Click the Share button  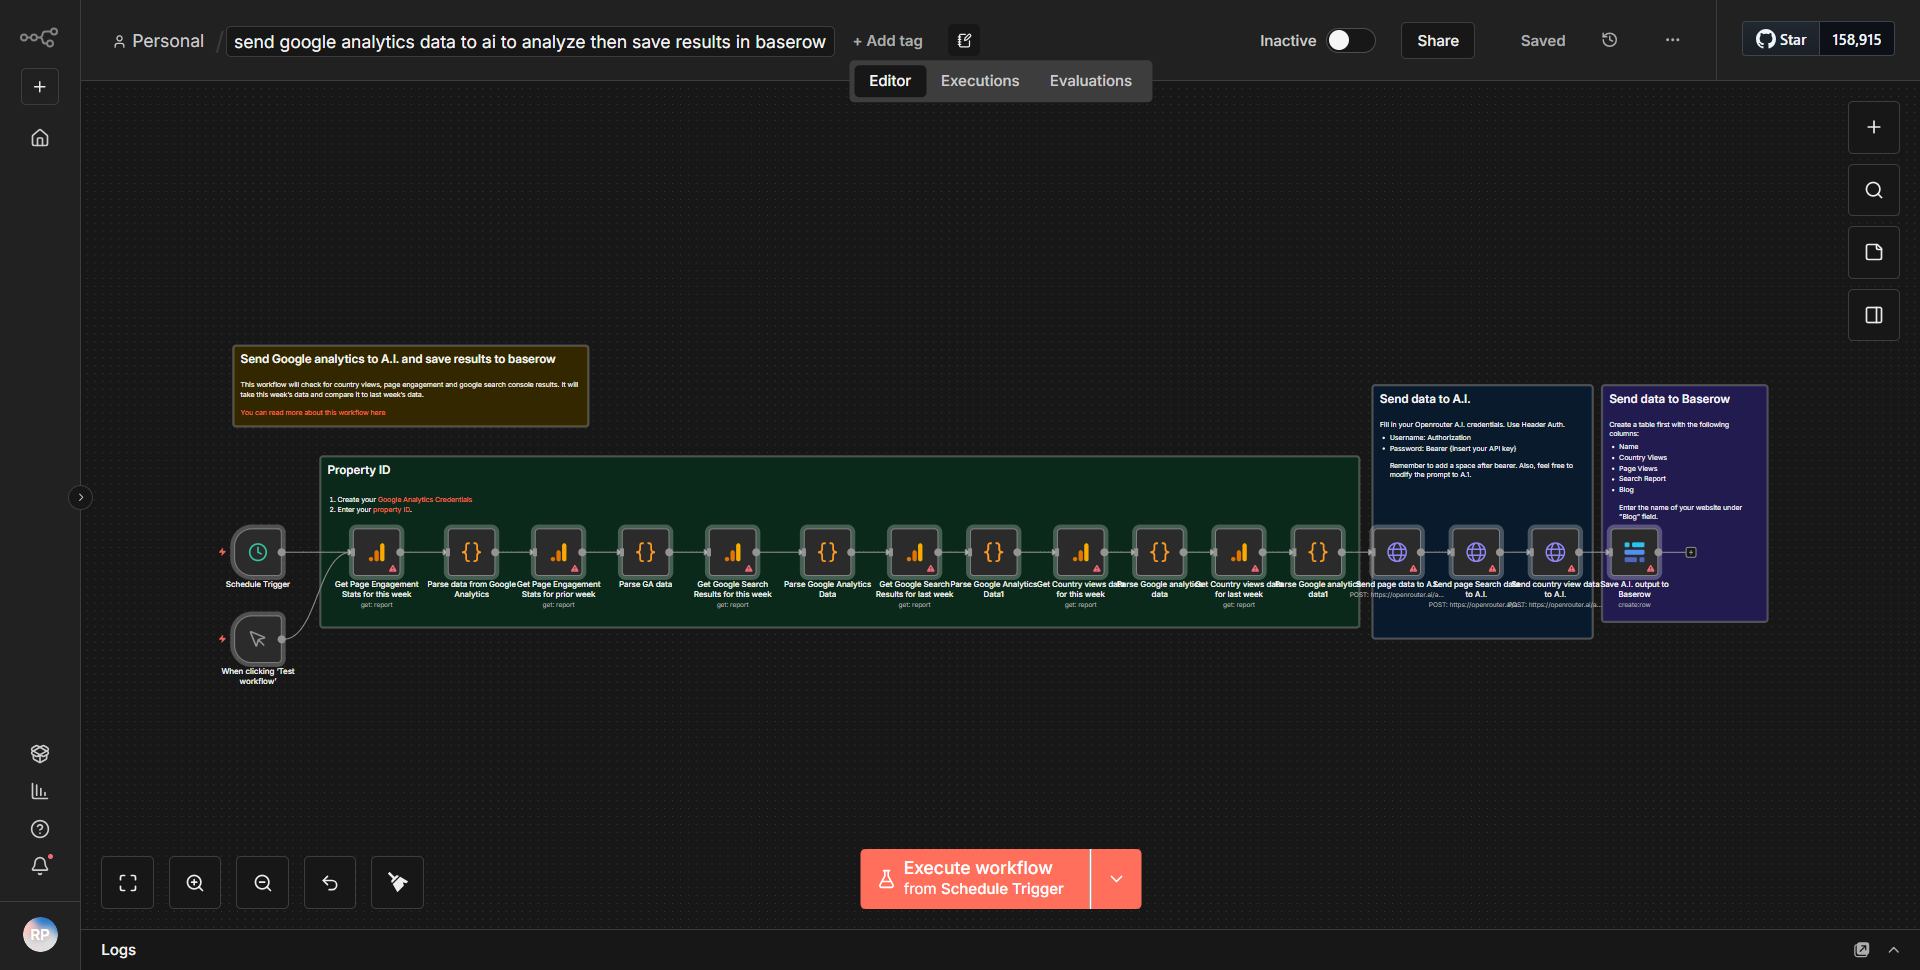click(x=1438, y=41)
